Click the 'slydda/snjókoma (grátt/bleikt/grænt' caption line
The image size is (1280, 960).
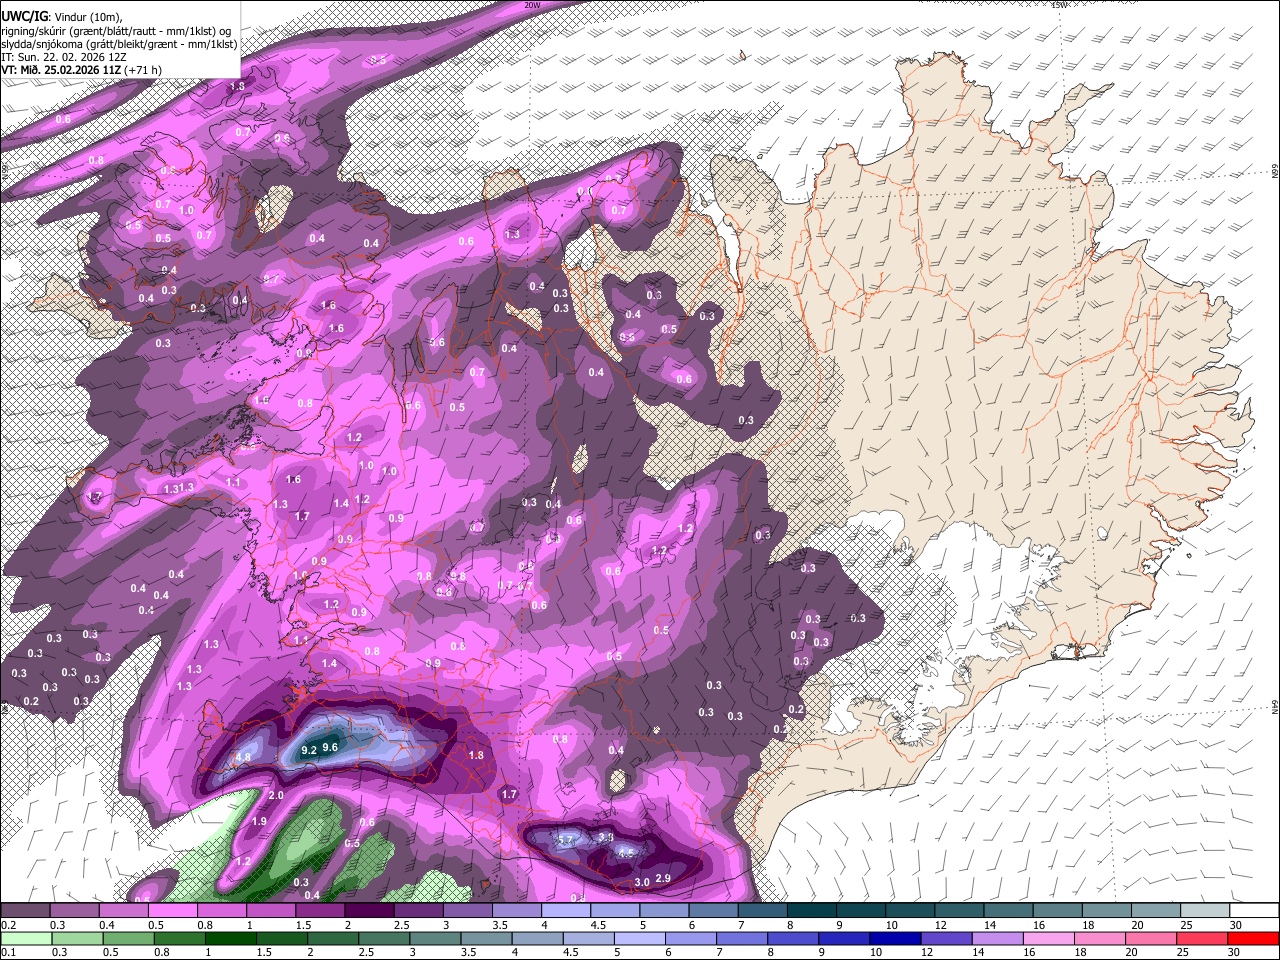click(118, 44)
